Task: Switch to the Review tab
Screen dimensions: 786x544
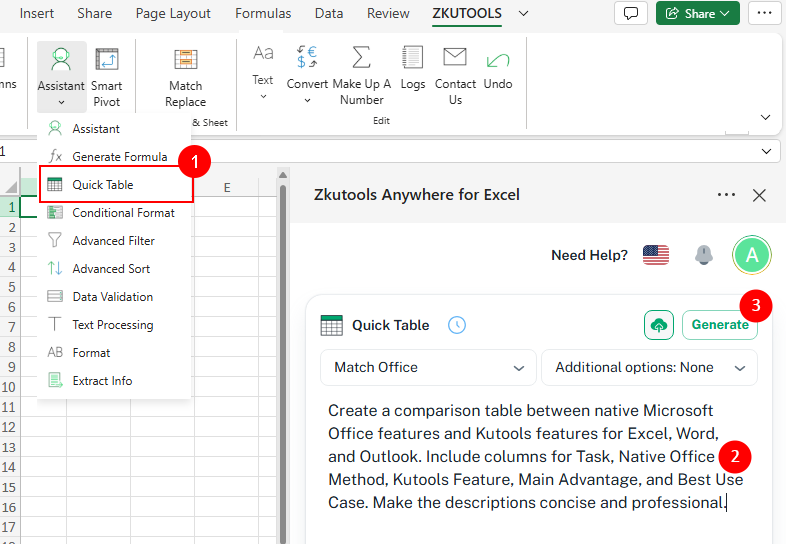Action: (x=388, y=14)
